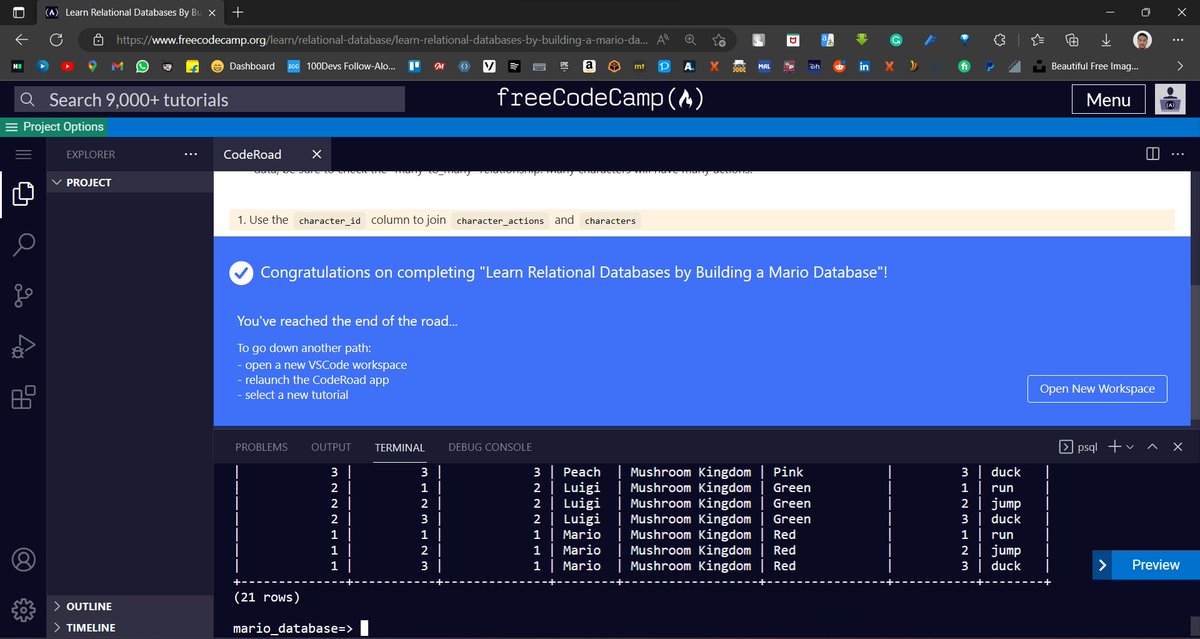Switch to the PROBLEMS tab

pyautogui.click(x=261, y=447)
